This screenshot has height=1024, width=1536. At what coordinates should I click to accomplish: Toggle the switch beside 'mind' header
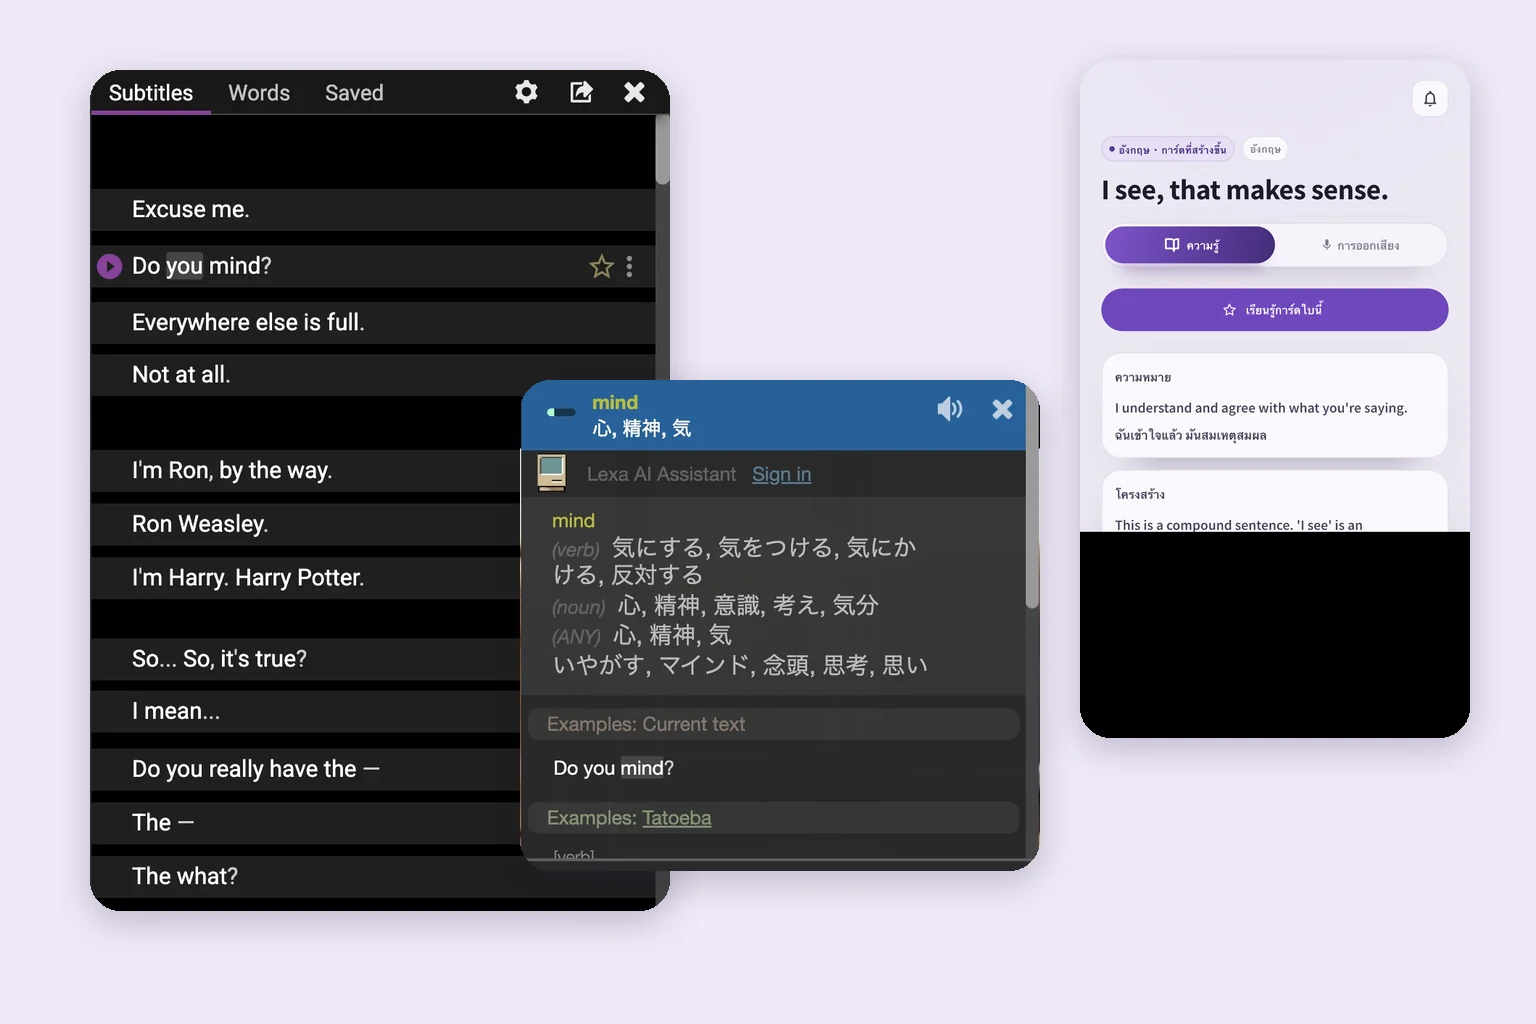click(x=562, y=412)
